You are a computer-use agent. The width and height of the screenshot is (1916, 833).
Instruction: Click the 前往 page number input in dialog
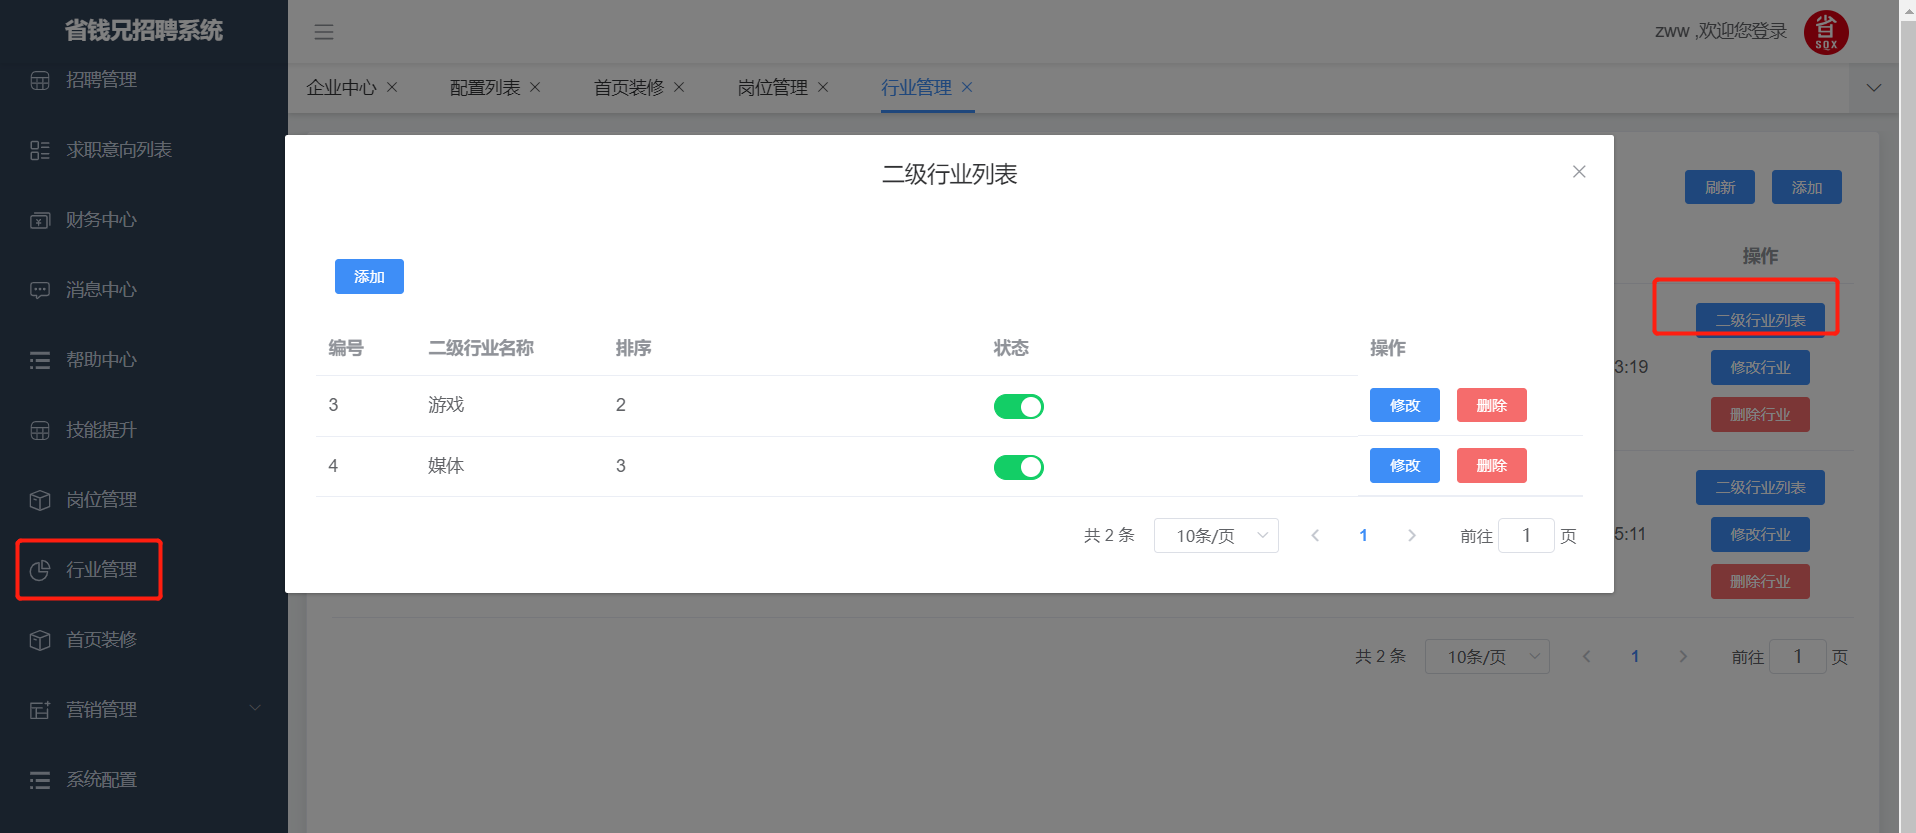coord(1525,536)
